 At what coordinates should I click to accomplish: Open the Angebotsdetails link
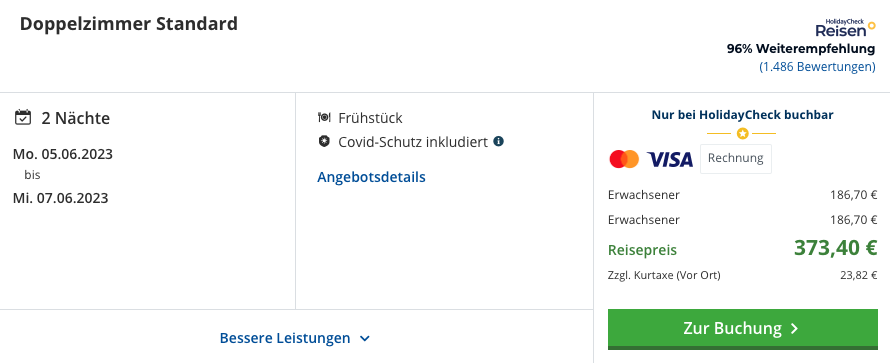point(371,177)
